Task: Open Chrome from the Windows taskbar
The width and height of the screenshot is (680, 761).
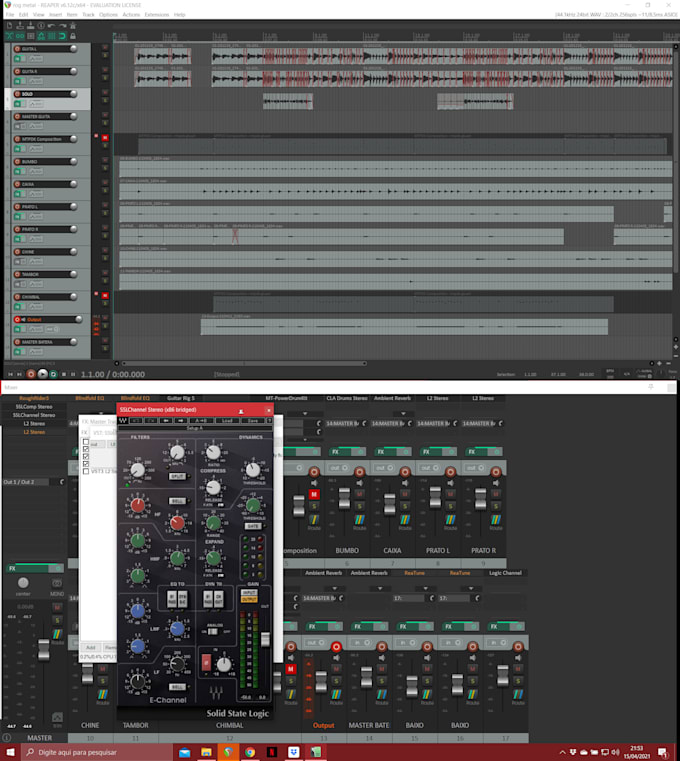Action: [250, 752]
